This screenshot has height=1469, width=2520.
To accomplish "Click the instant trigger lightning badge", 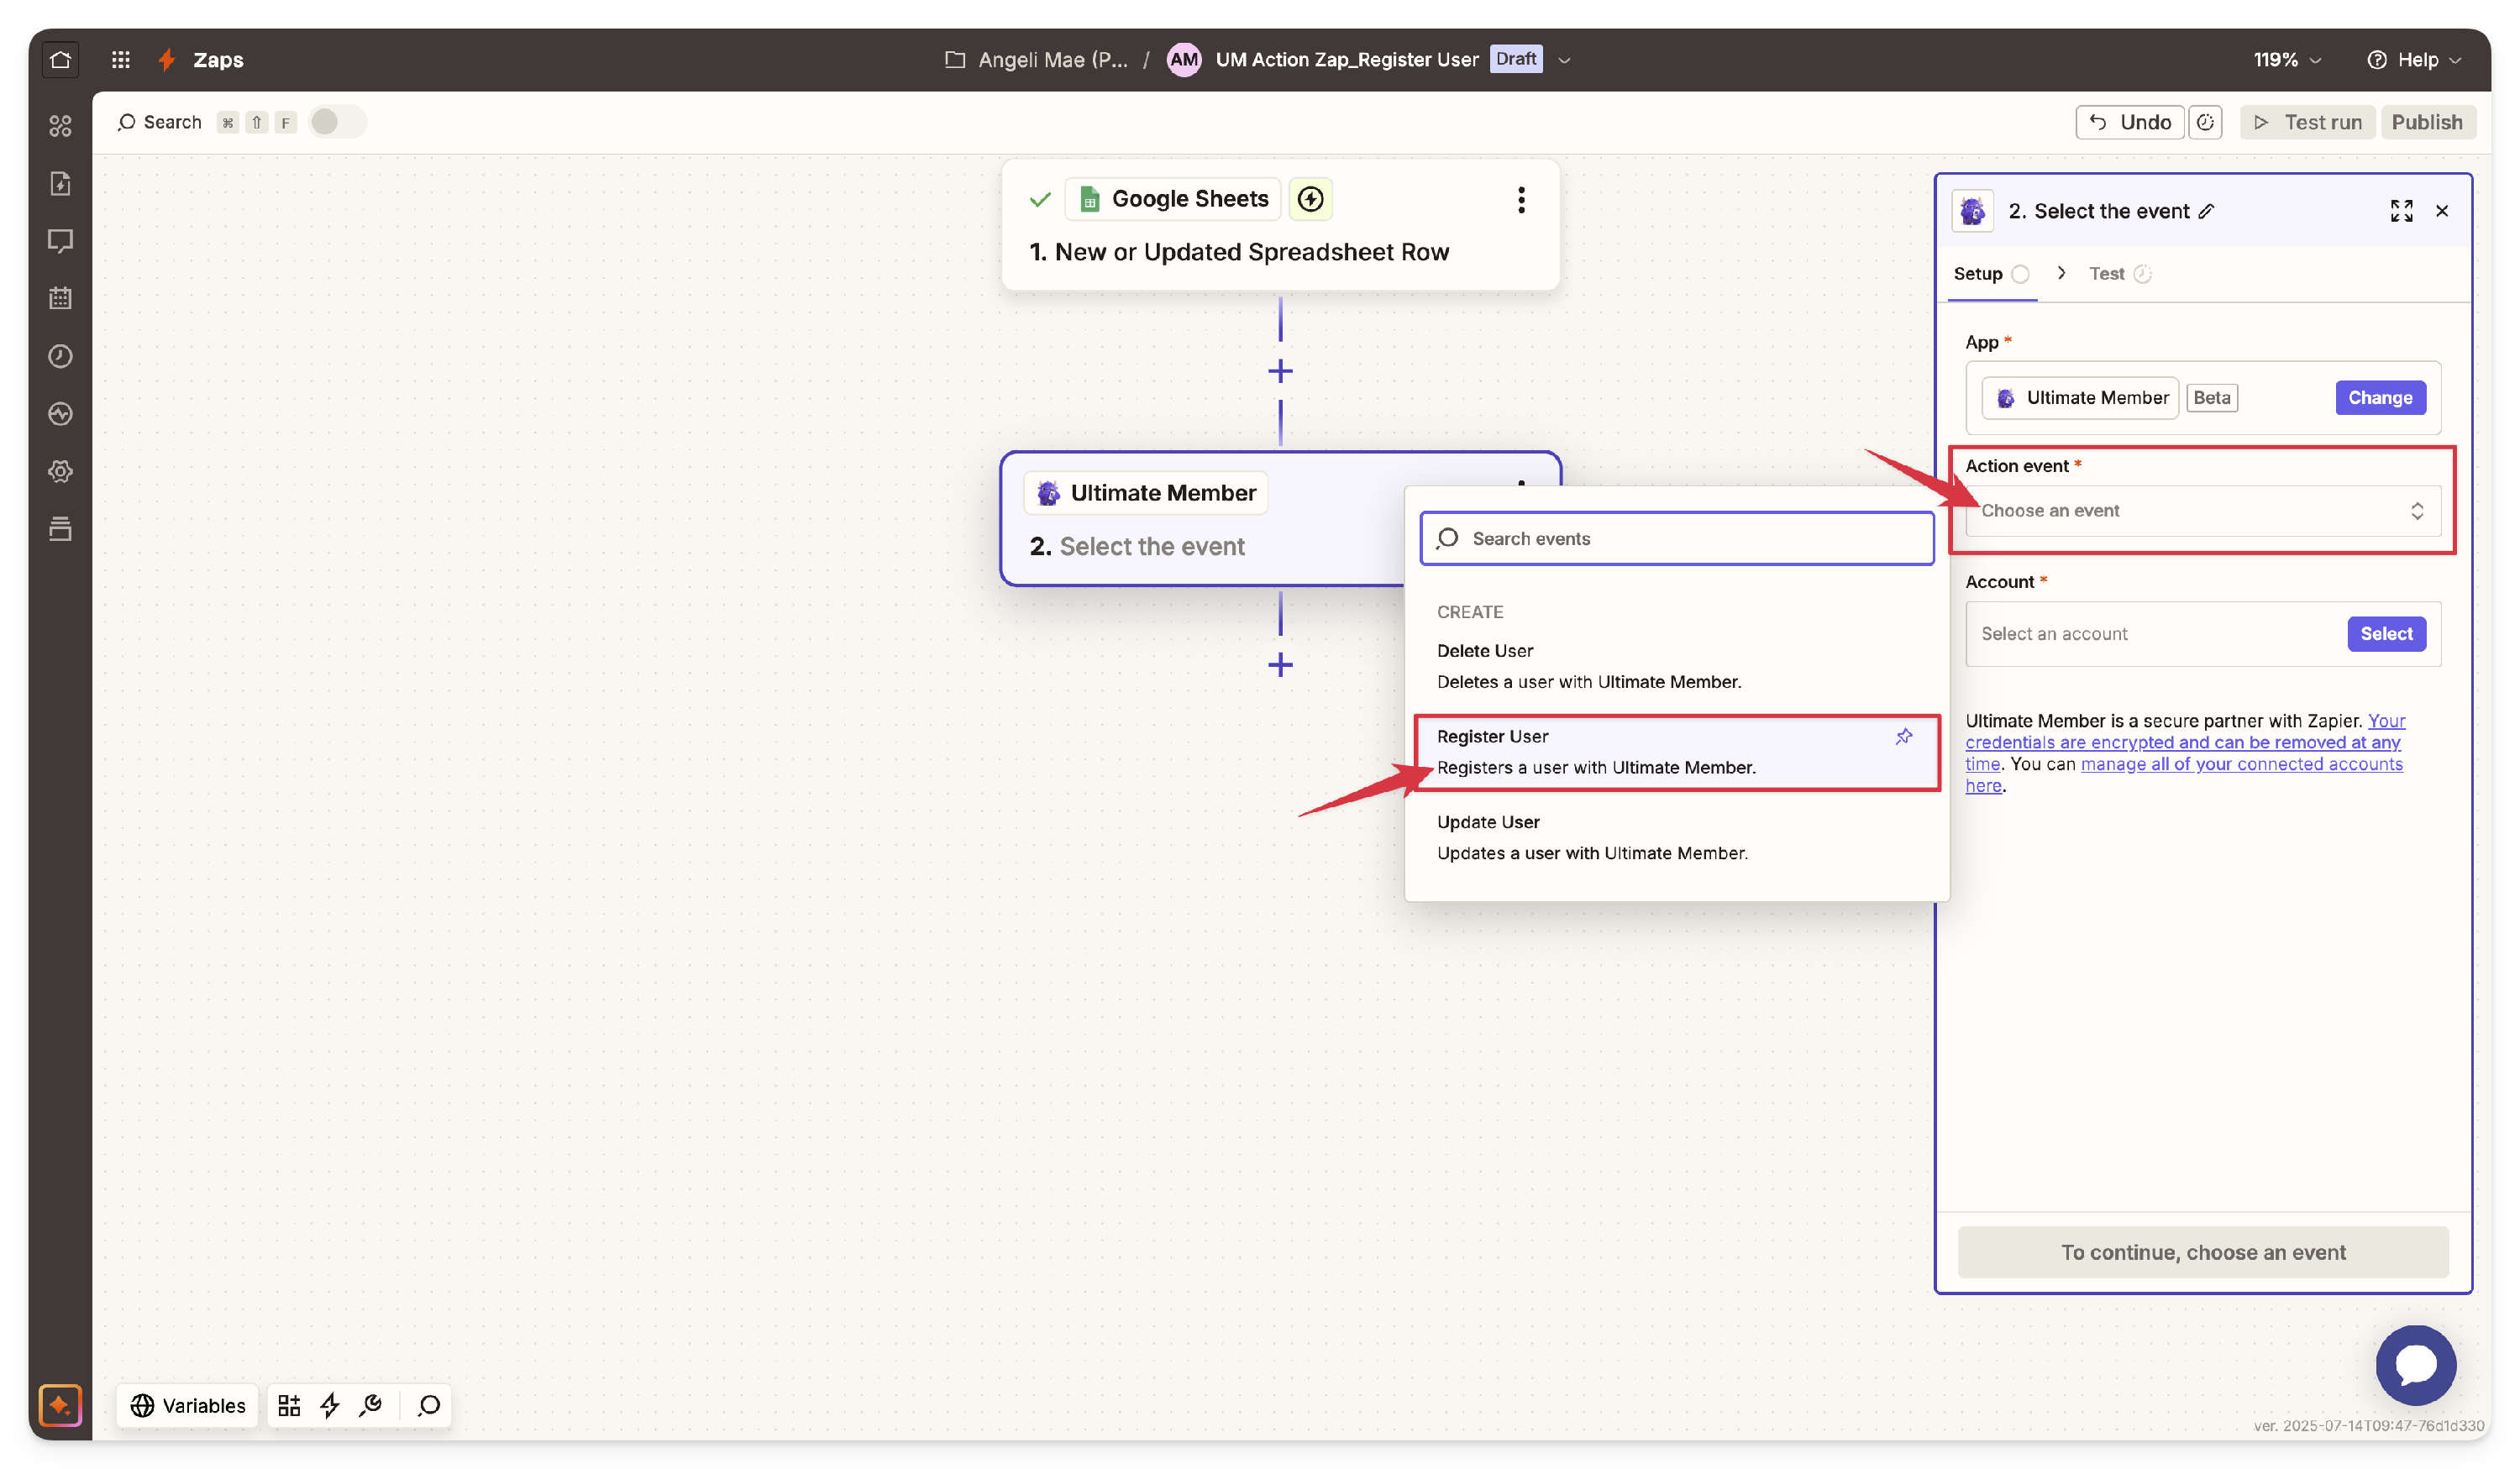I will click(1311, 199).
